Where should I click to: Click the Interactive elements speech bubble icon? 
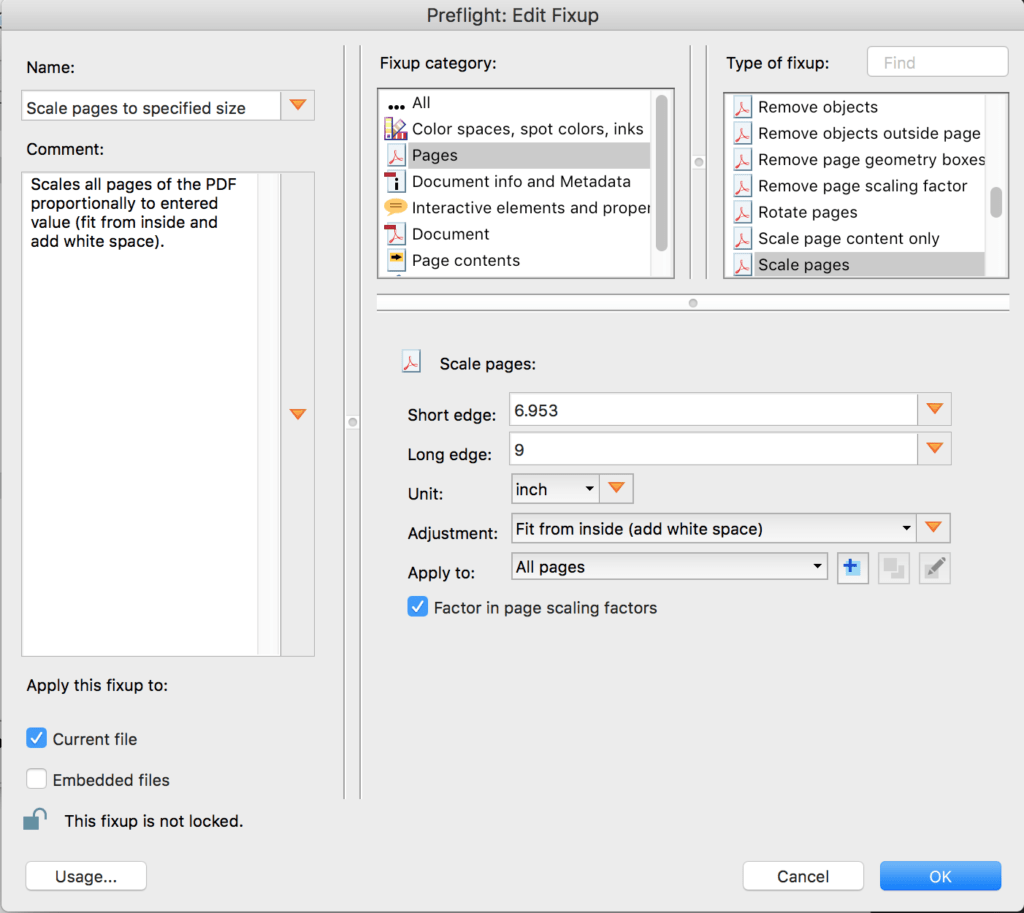395,208
